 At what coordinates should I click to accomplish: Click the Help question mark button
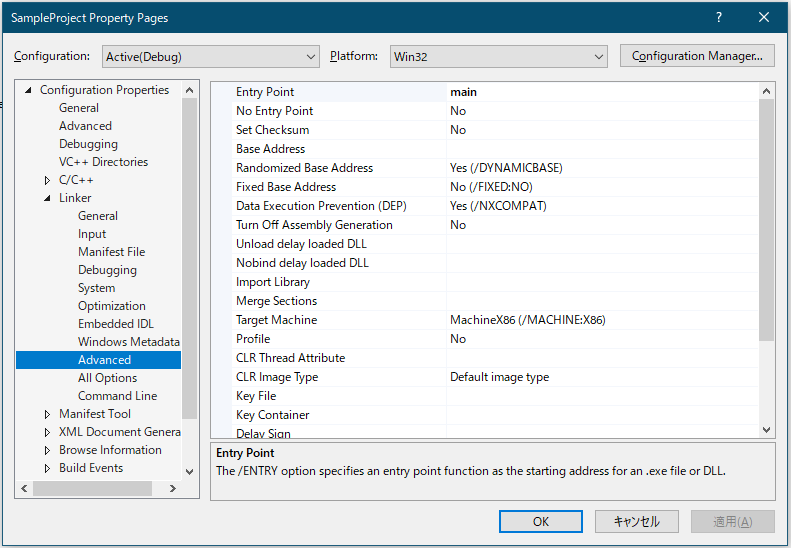[718, 18]
